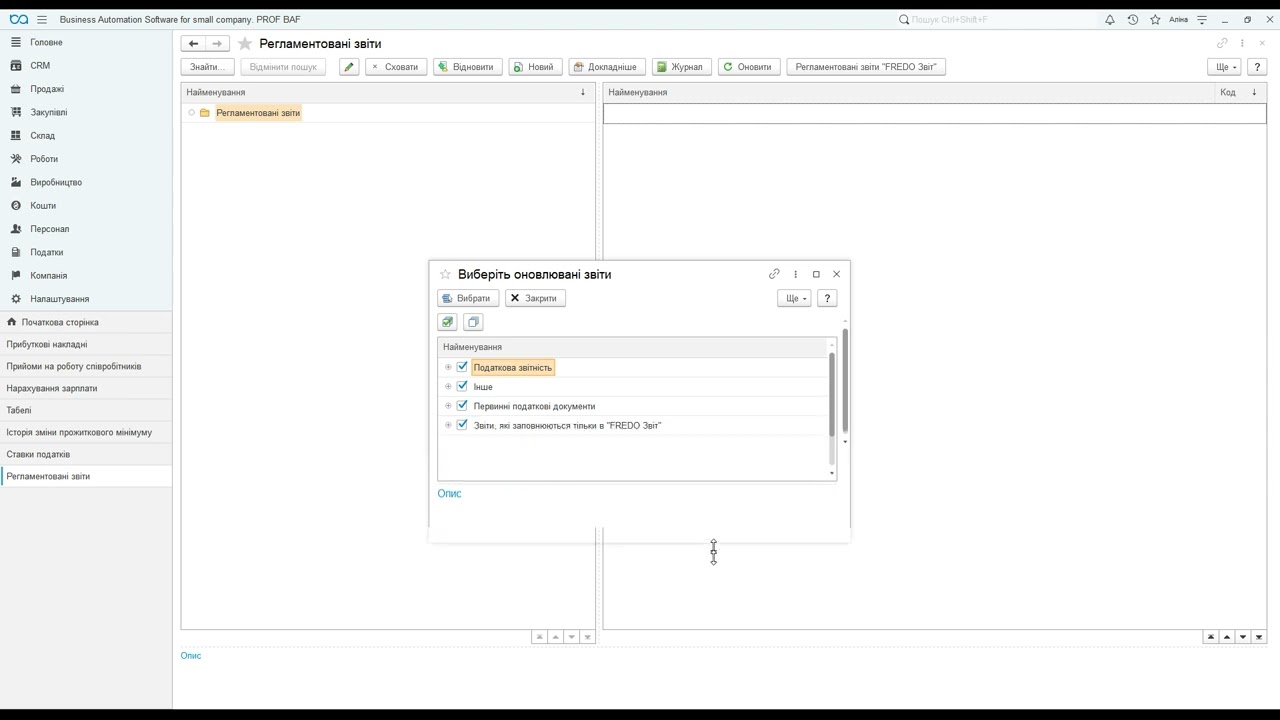Click the Закрити button in dialog

click(x=535, y=298)
